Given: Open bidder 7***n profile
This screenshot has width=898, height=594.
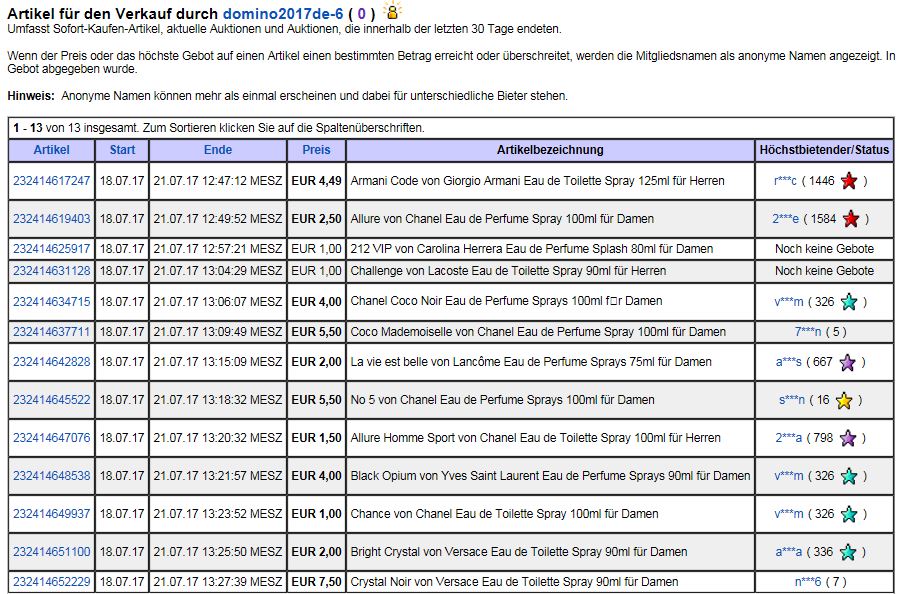Looking at the screenshot, I should pos(808,332).
